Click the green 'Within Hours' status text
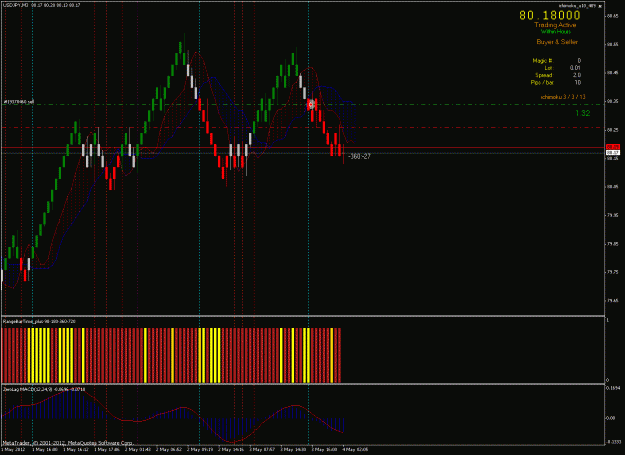Viewport: 625px width, 455px height. pyautogui.click(x=556, y=31)
